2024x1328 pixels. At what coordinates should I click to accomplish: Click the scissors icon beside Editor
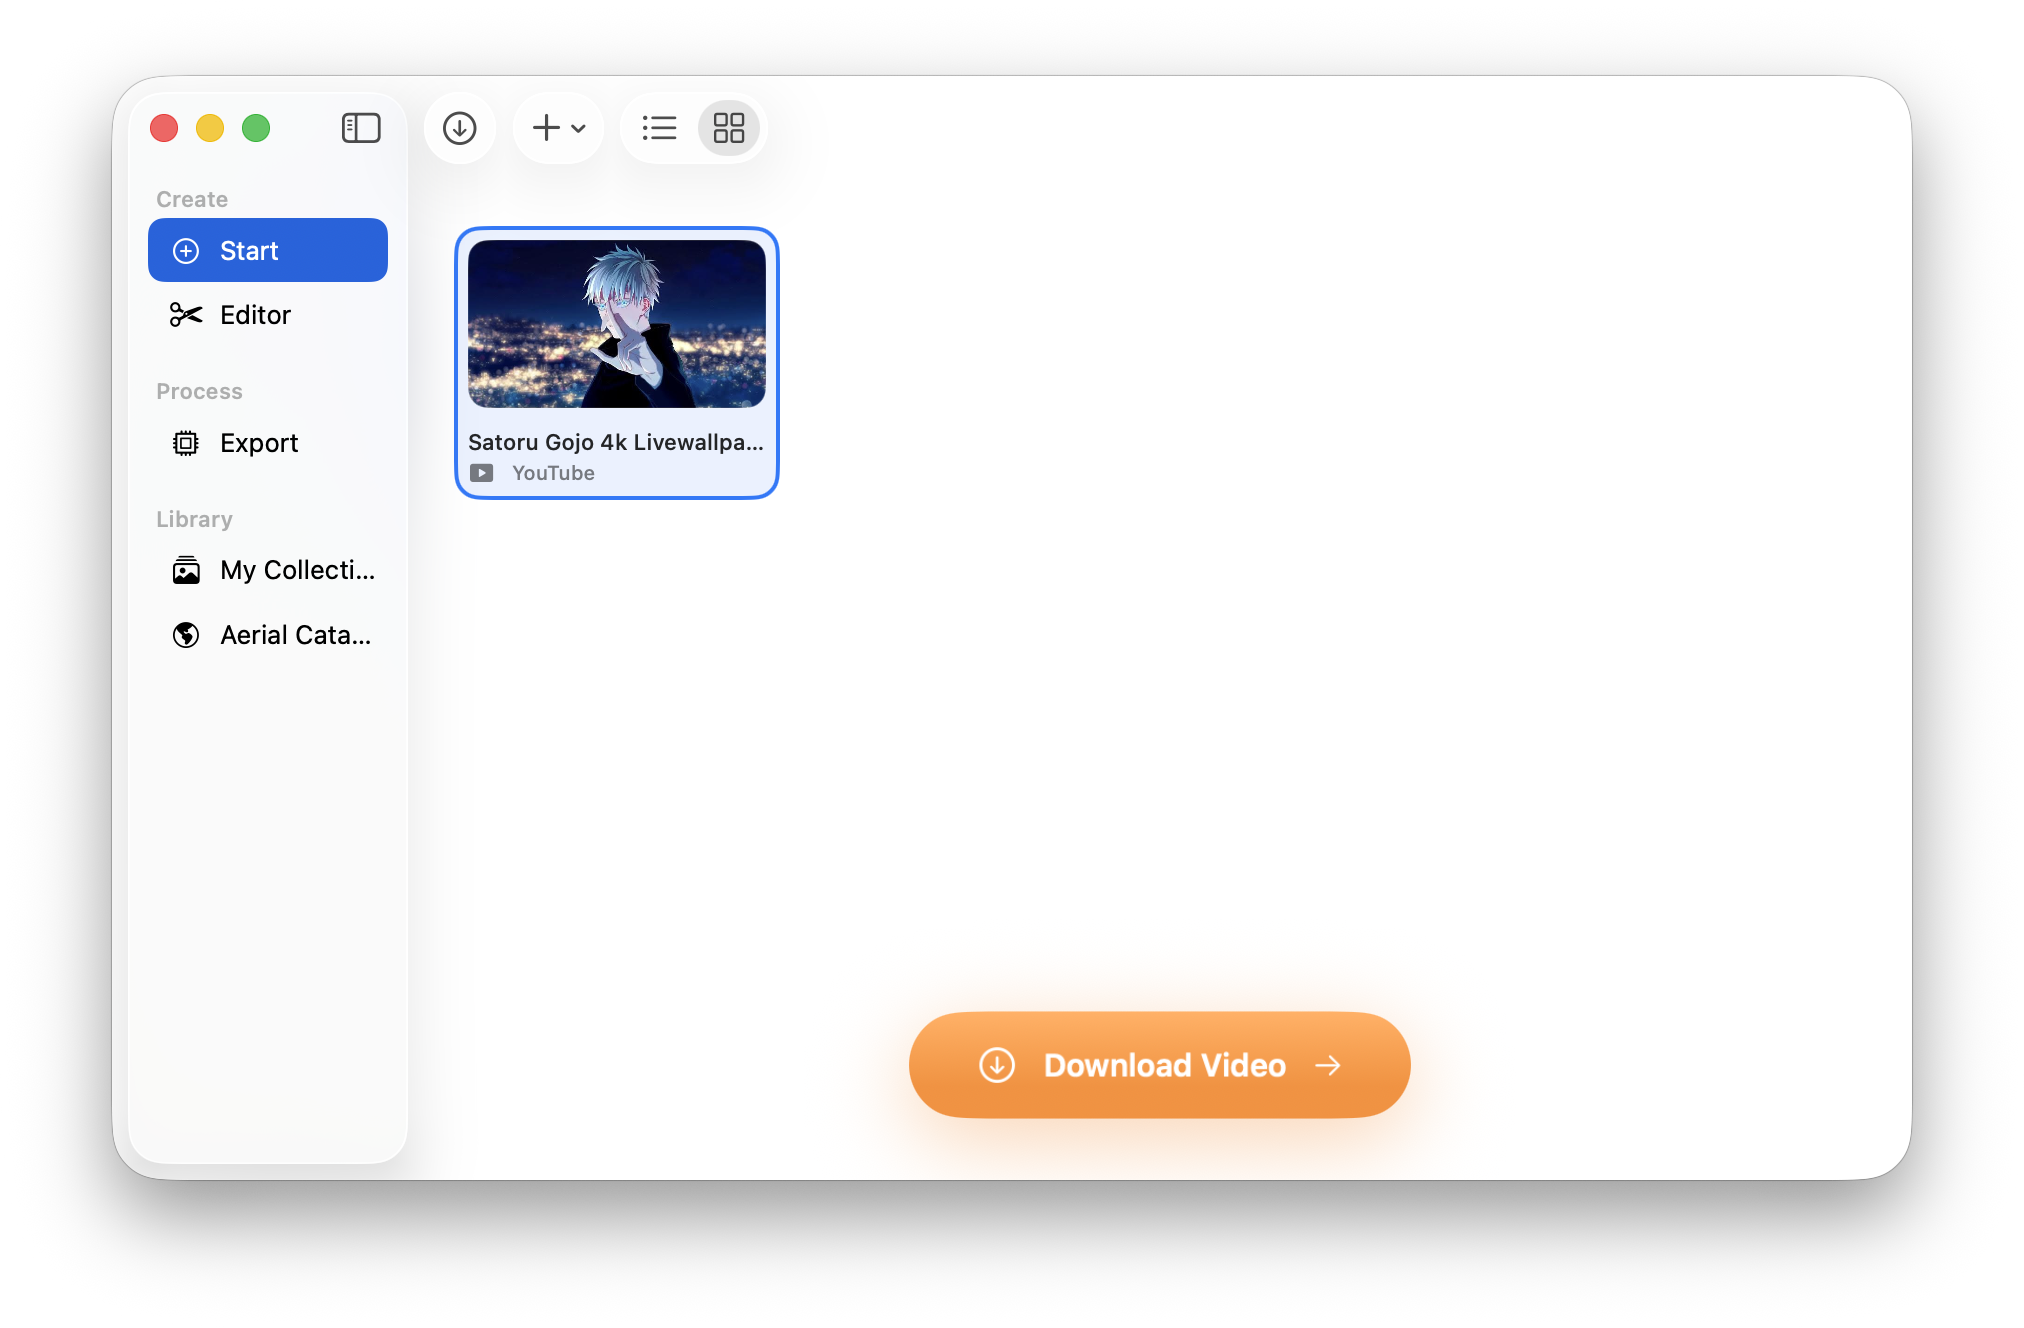point(186,315)
